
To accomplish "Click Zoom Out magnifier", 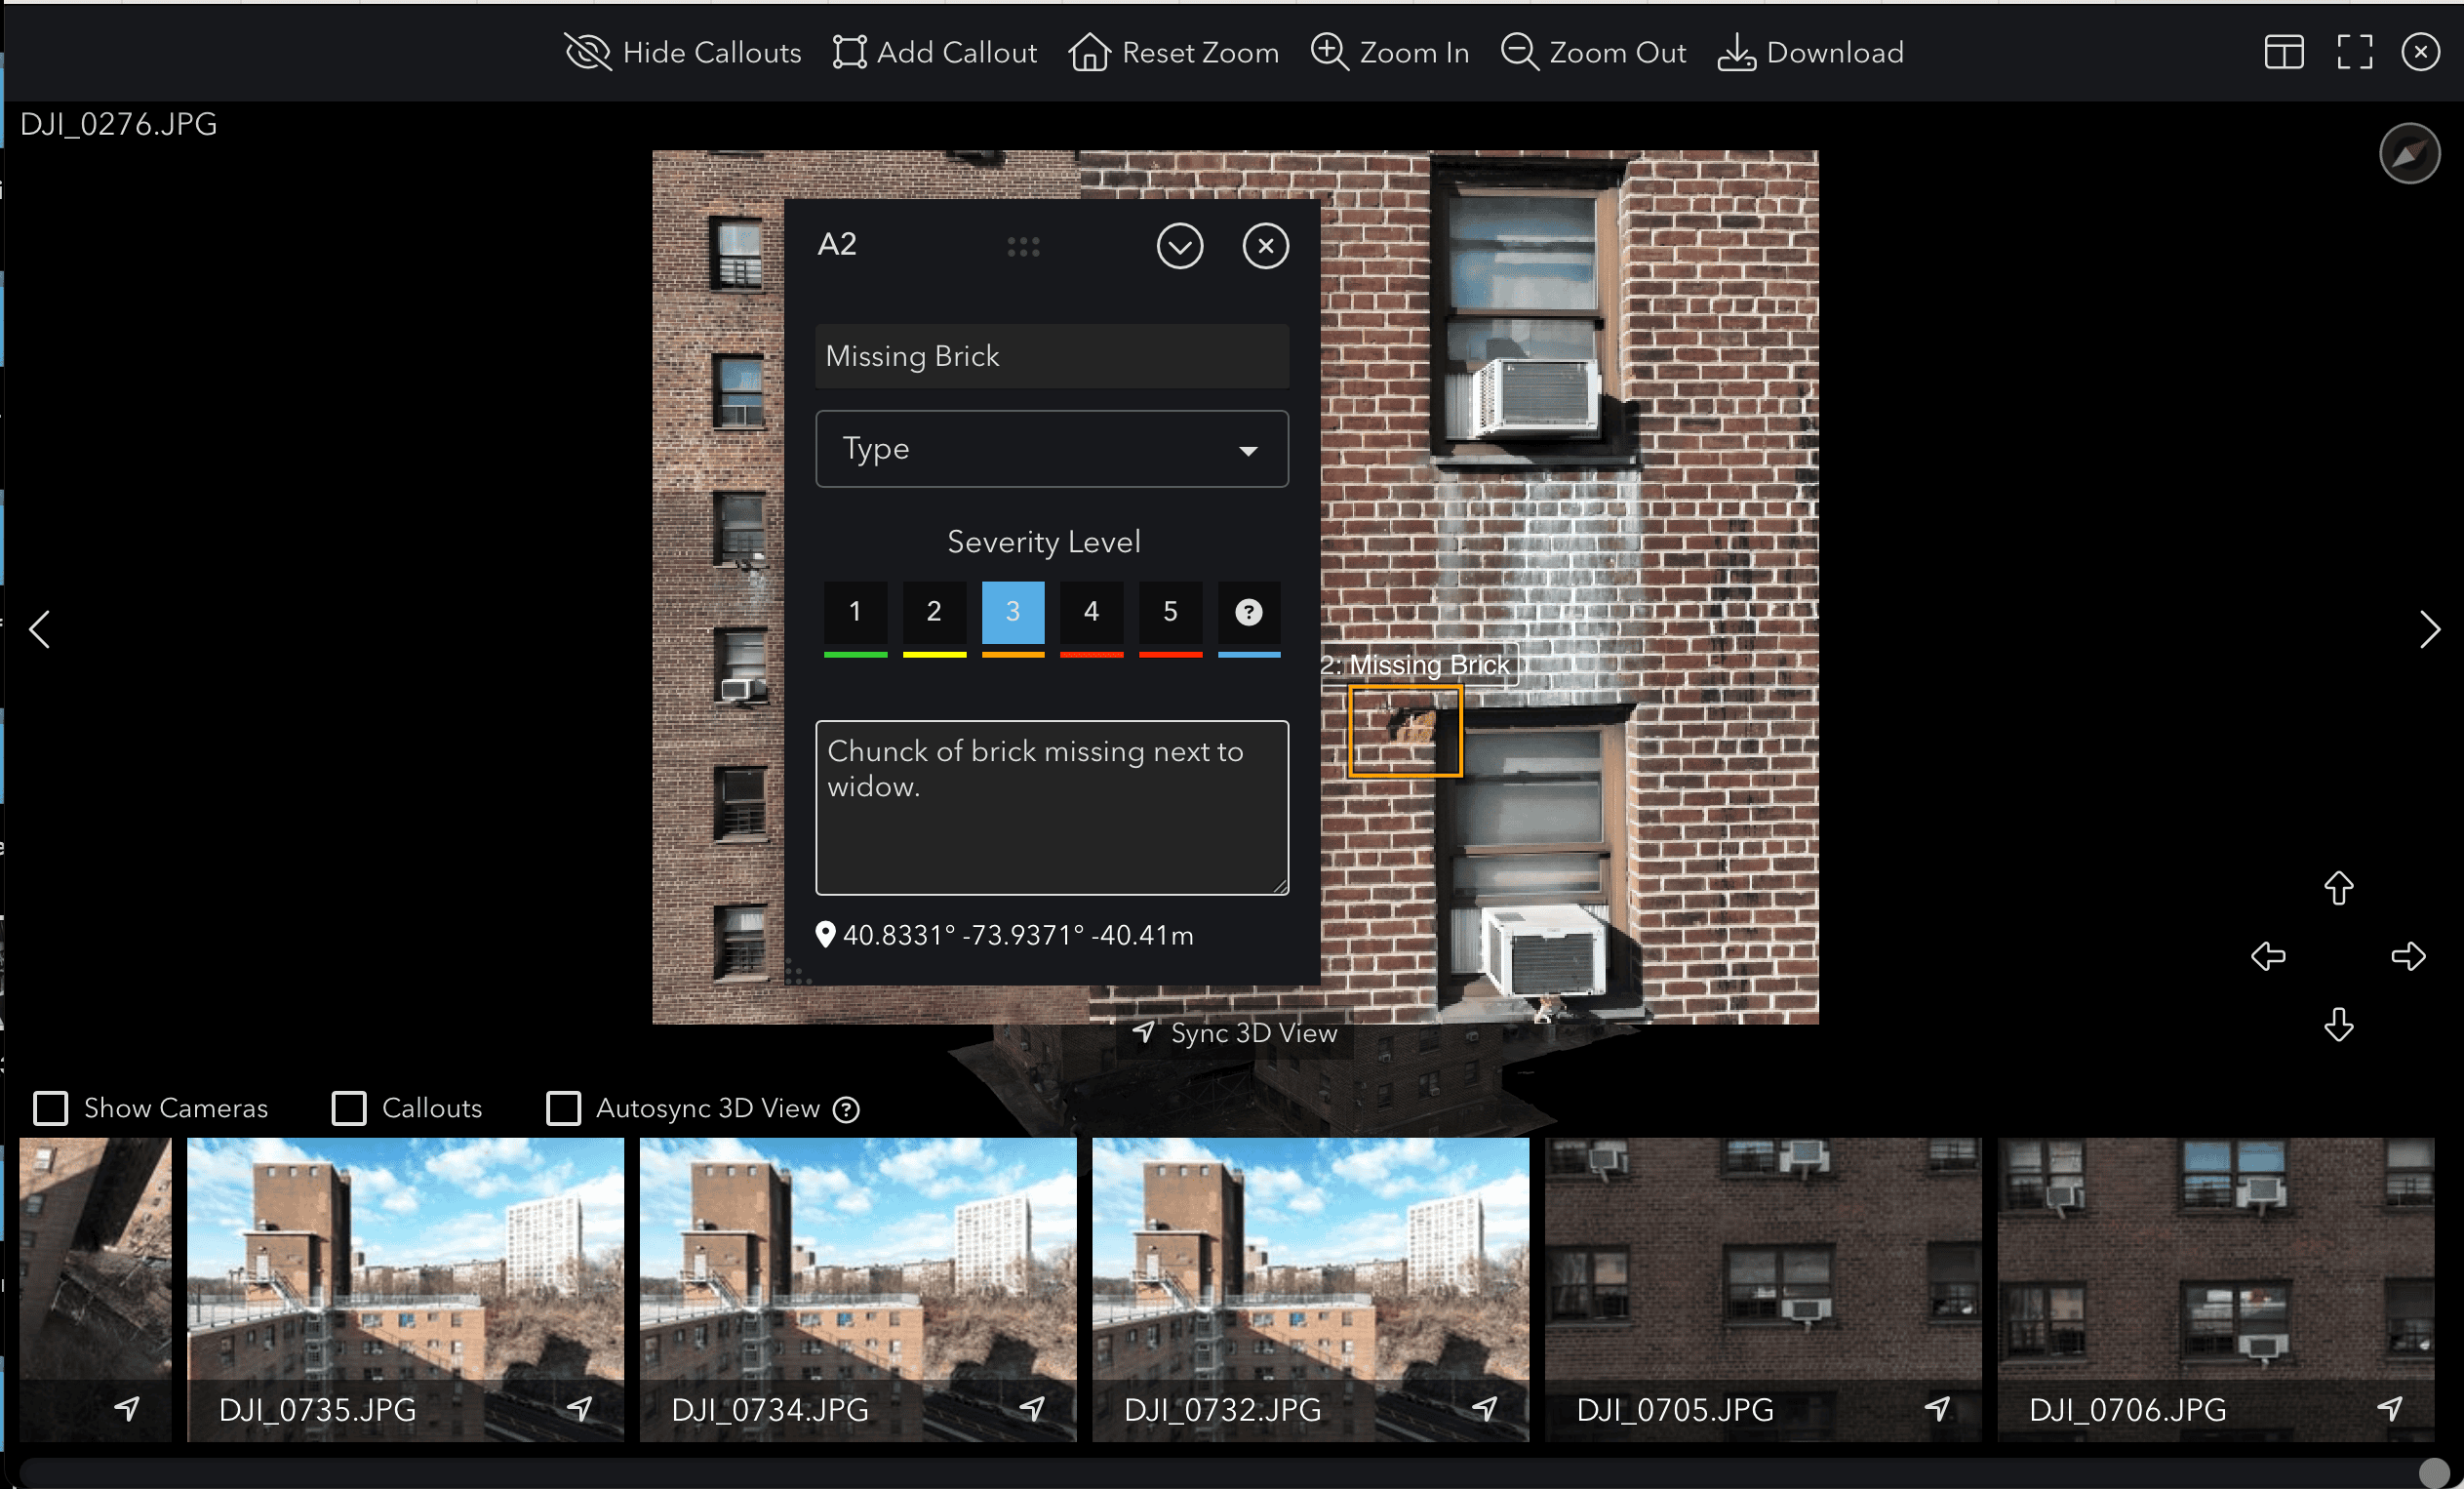I will [x=1519, y=52].
